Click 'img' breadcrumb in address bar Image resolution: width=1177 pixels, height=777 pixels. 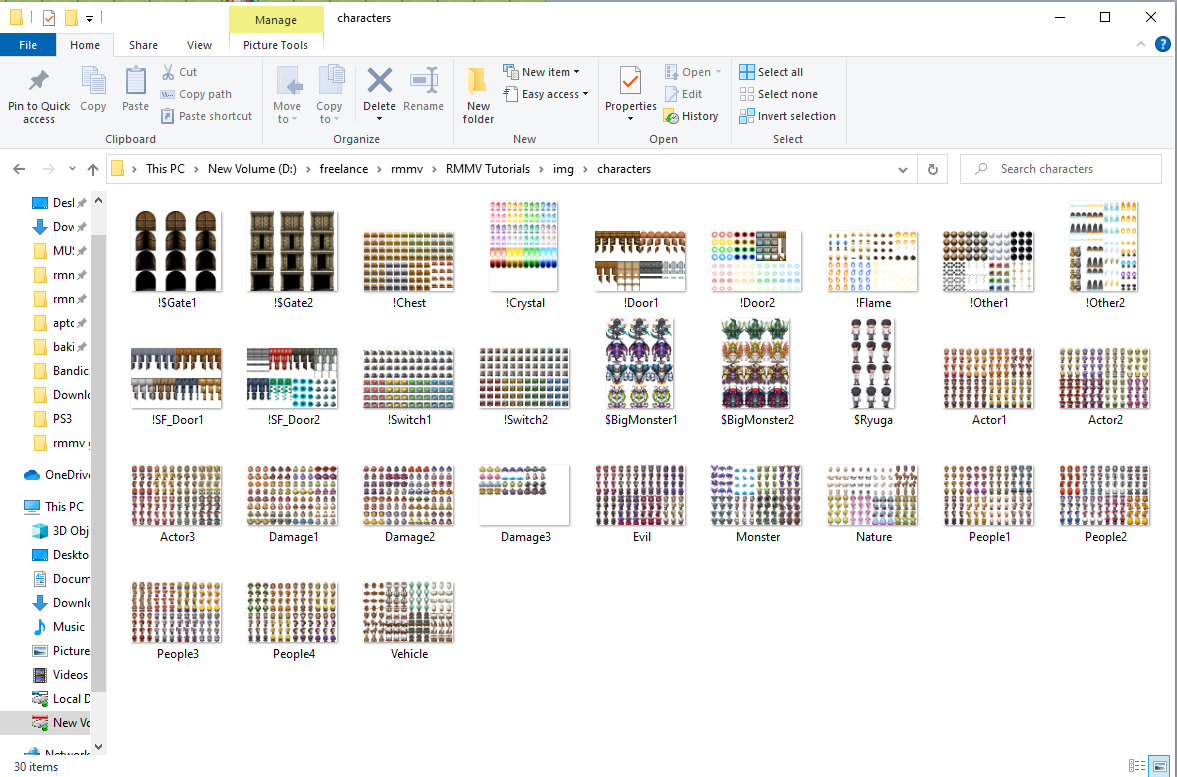pos(563,169)
